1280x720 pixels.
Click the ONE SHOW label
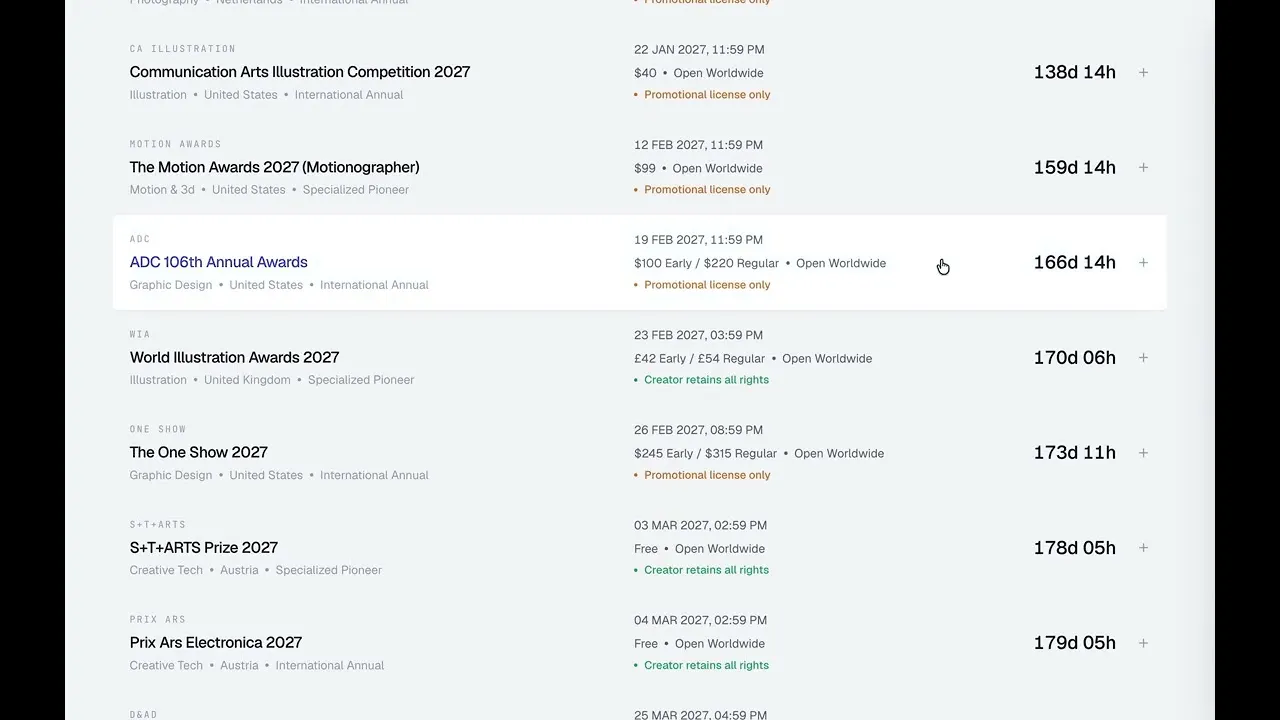pyautogui.click(x=158, y=429)
